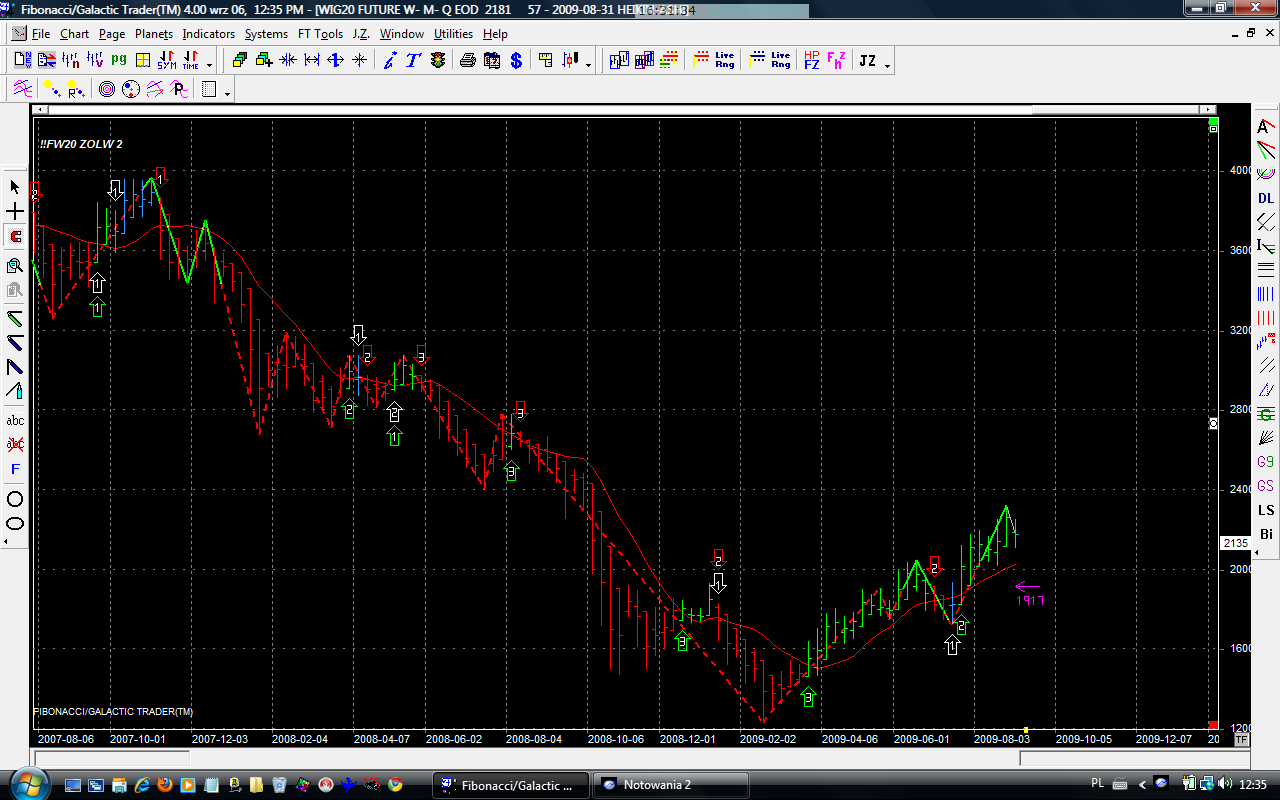1280x800 pixels.
Task: Click the 2135 price marker on axis
Action: 1235,543
